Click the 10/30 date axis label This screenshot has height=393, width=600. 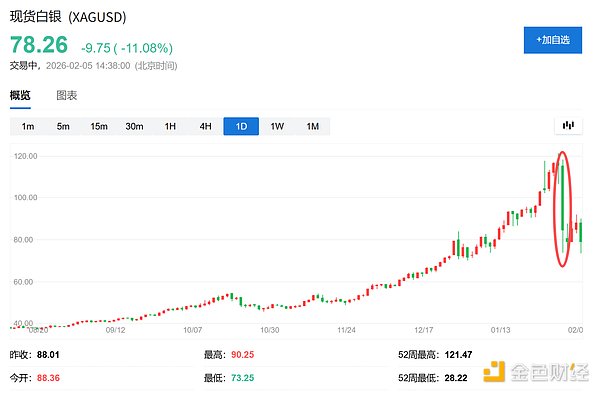pyautogui.click(x=269, y=330)
